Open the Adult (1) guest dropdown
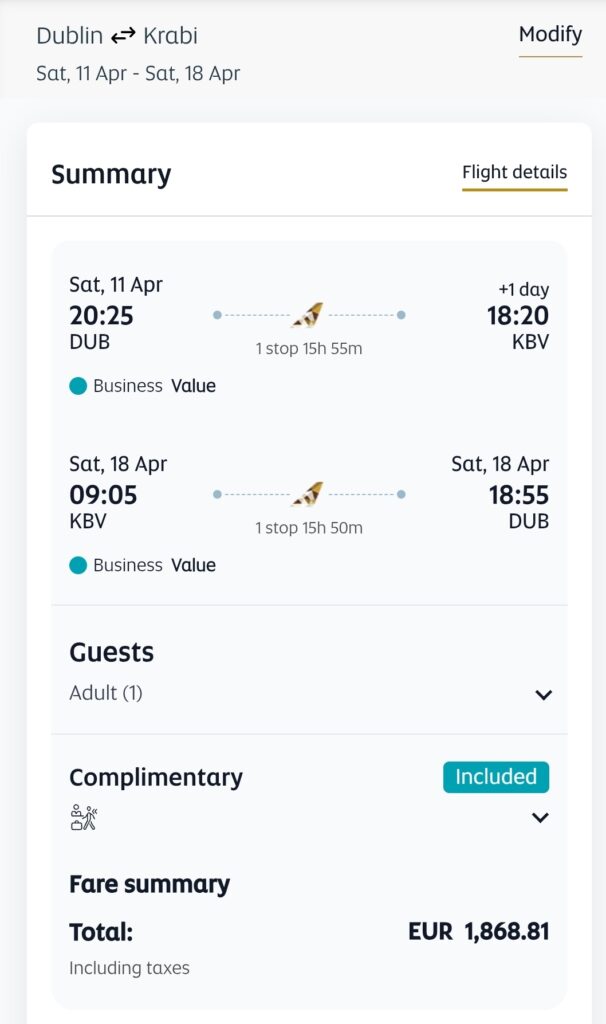 tap(106, 693)
